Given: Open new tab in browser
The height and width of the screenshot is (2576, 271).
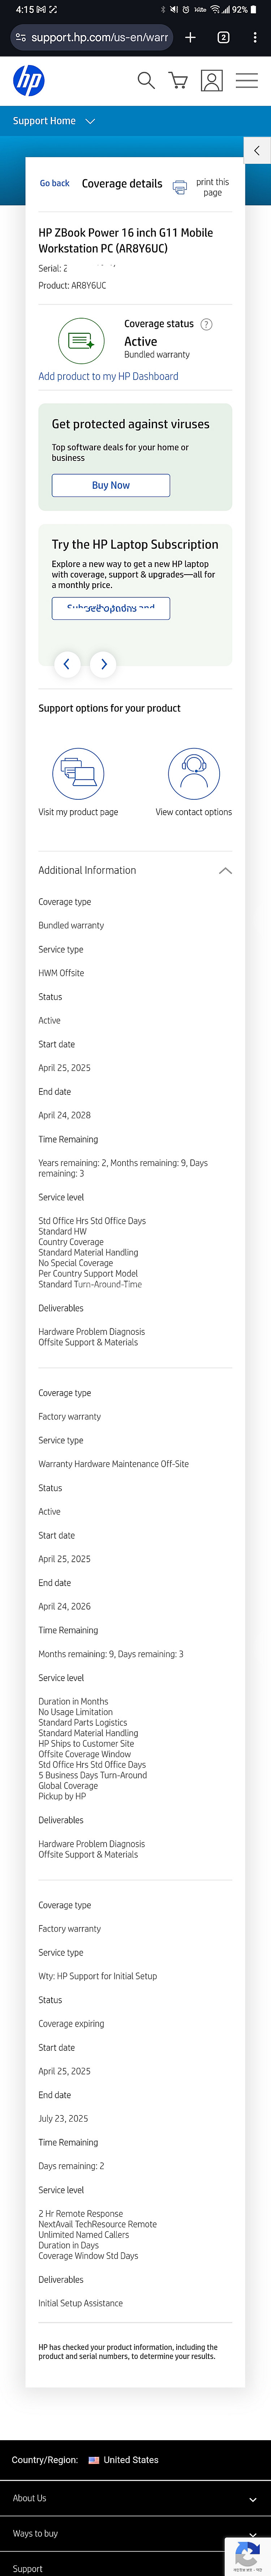Looking at the screenshot, I should (x=190, y=37).
